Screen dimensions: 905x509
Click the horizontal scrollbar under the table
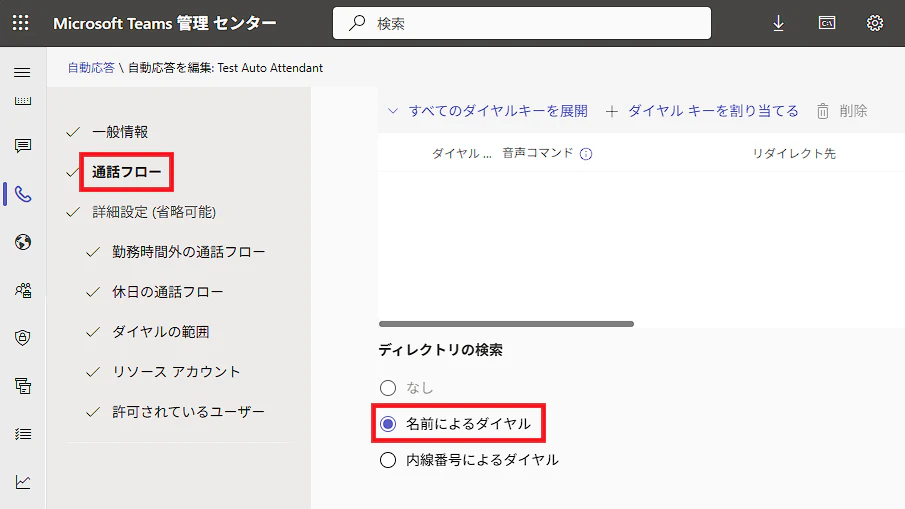tap(506, 324)
